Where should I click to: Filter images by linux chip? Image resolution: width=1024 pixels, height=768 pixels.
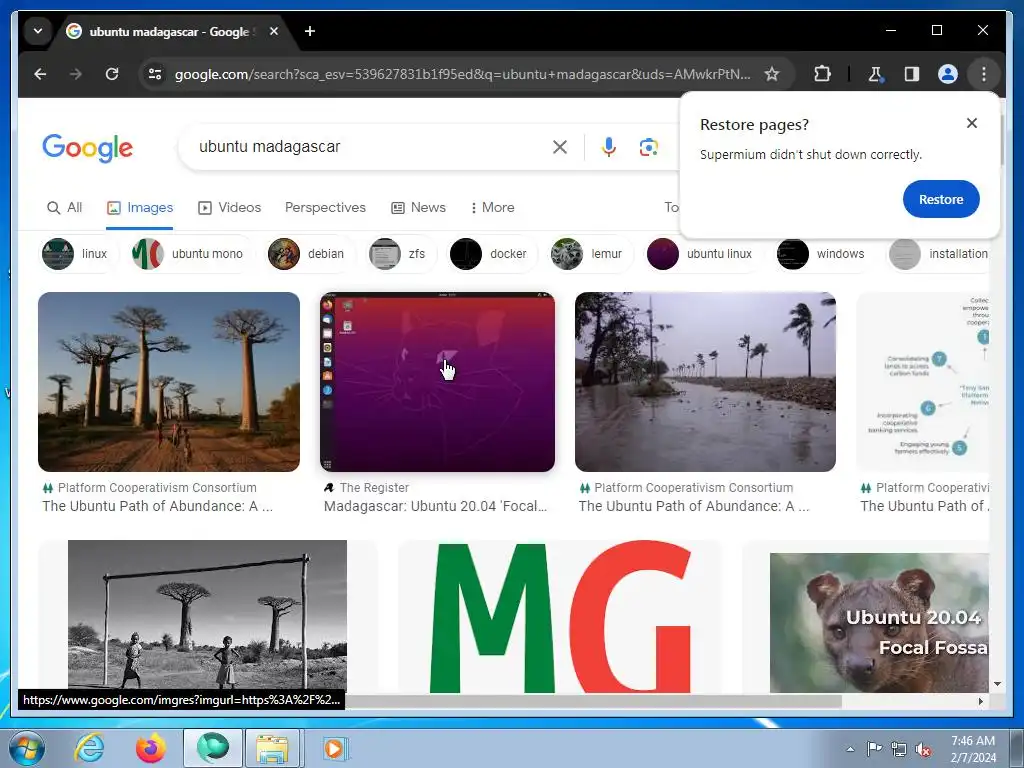(78, 254)
